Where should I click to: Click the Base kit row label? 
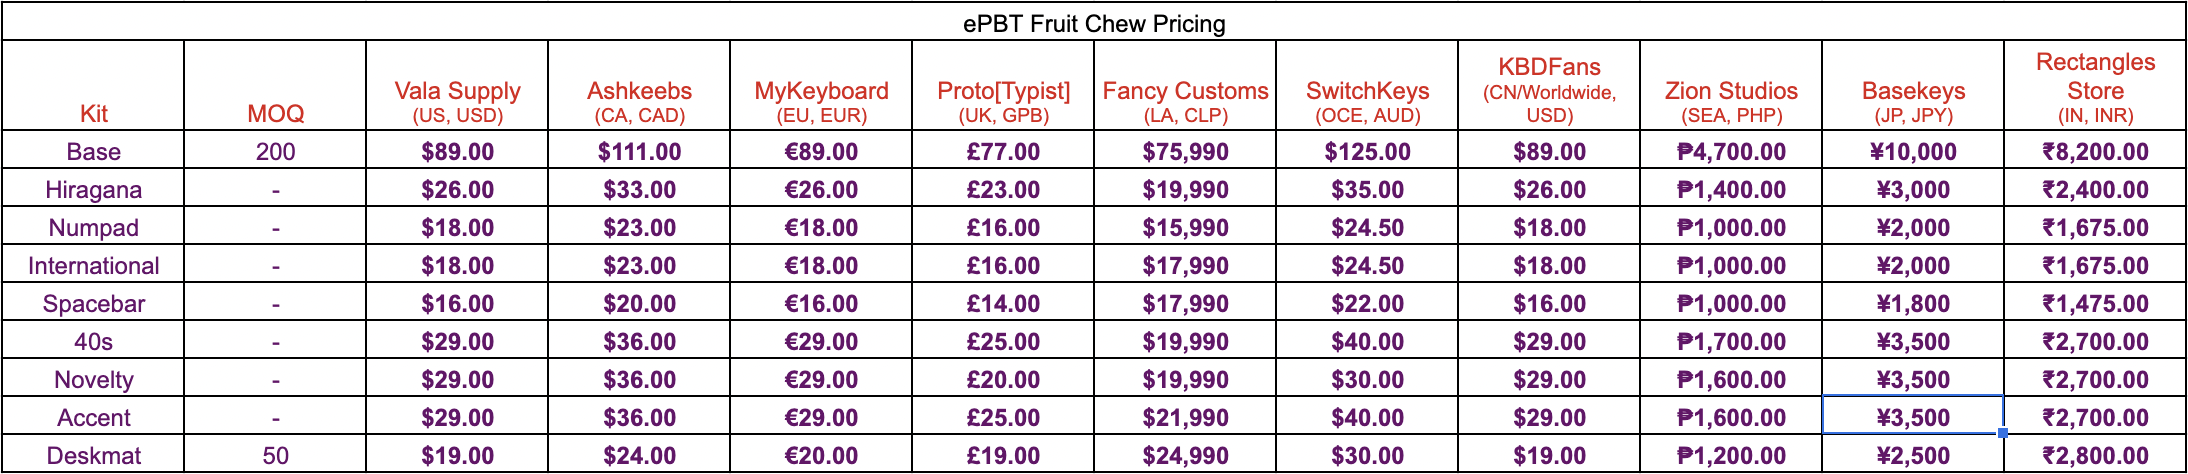click(x=93, y=151)
